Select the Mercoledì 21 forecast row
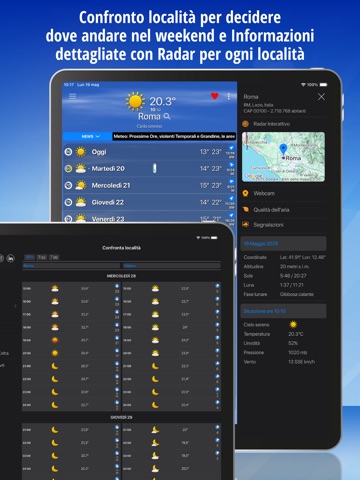Viewport: 360px width, 480px height. click(150, 185)
